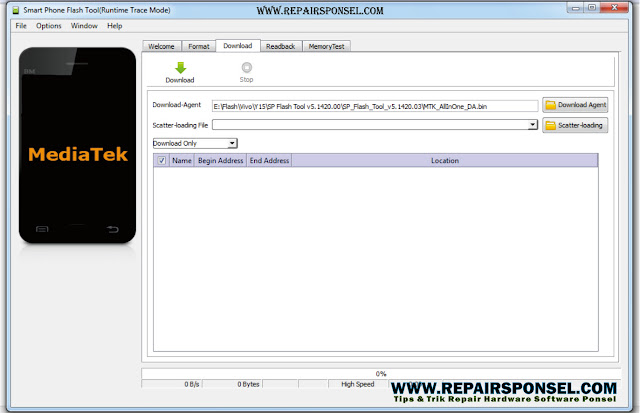Click the End Address column header
The image size is (640, 413).
coord(269,160)
